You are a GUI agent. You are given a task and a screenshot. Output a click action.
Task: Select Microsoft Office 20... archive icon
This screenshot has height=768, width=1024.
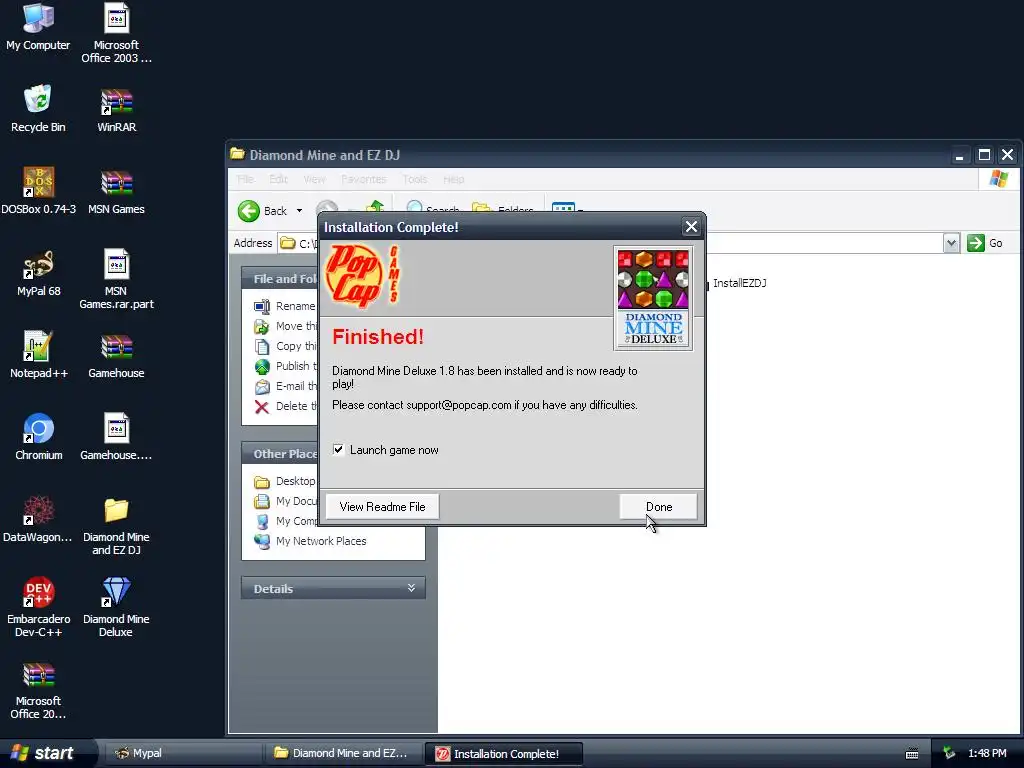tap(38, 690)
